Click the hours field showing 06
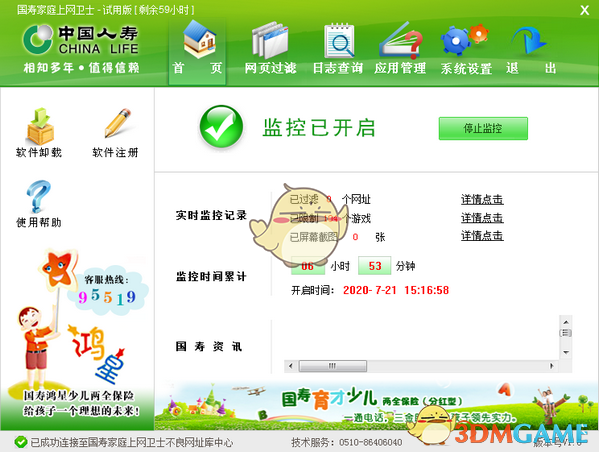This screenshot has width=599, height=452. (308, 266)
